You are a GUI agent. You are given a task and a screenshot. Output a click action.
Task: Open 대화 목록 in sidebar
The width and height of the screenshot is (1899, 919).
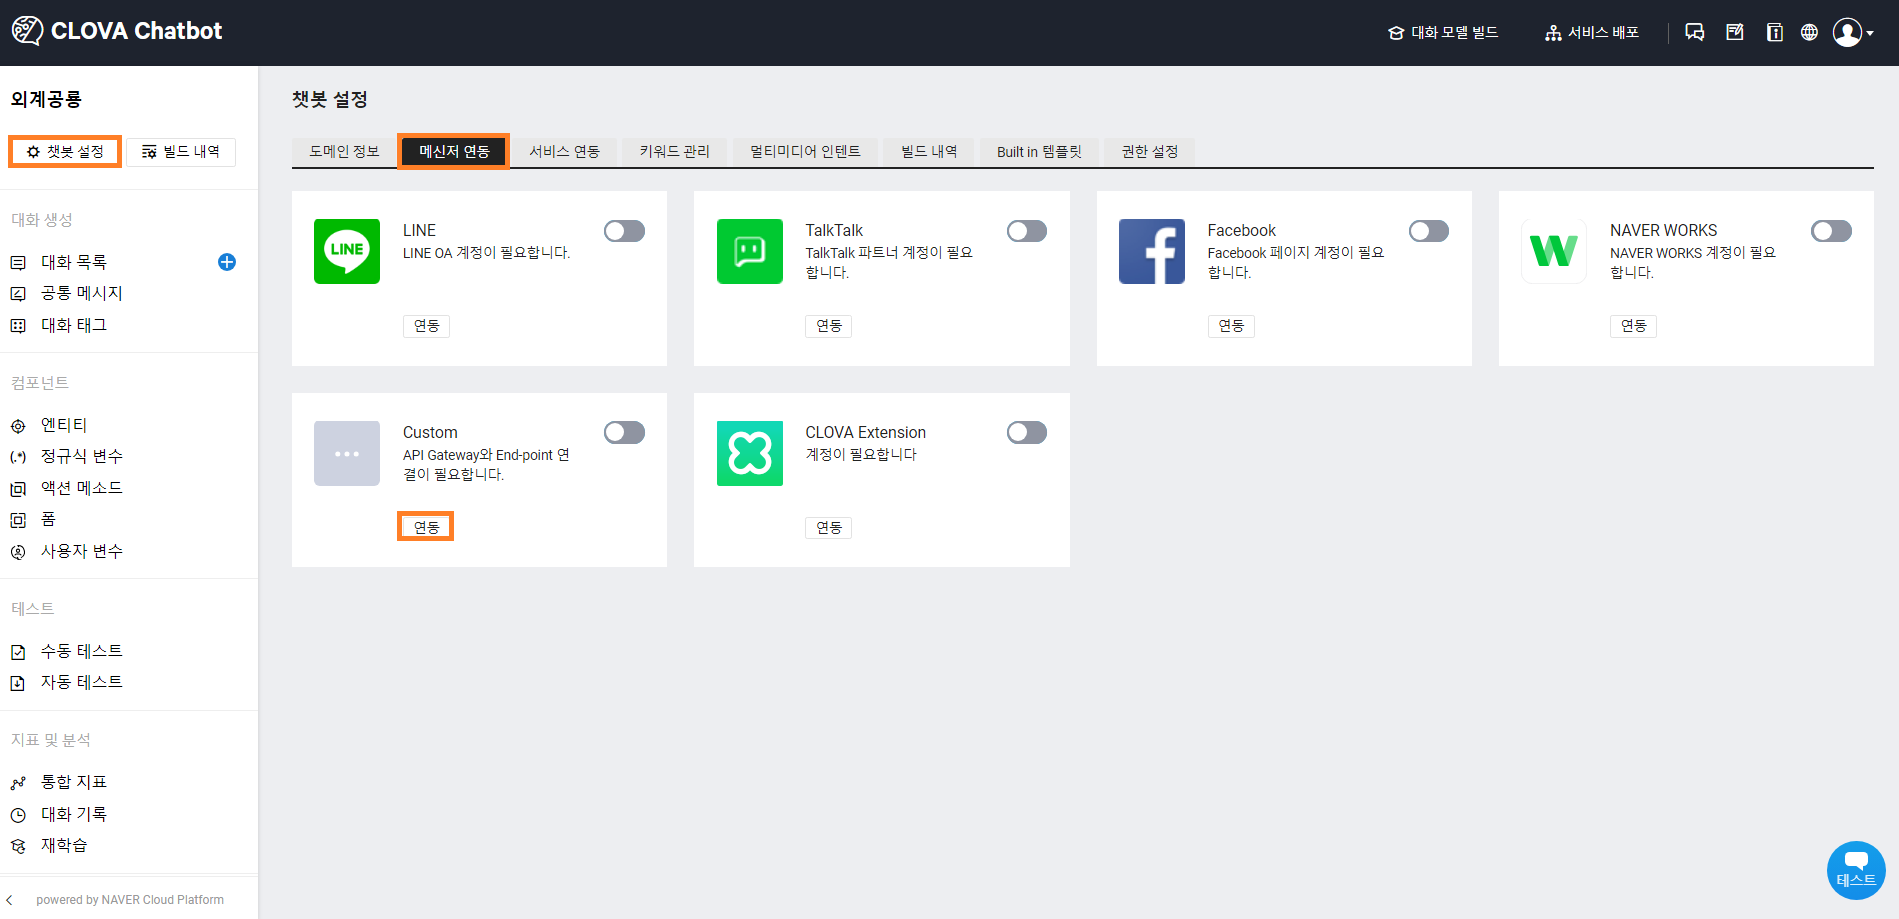74,262
